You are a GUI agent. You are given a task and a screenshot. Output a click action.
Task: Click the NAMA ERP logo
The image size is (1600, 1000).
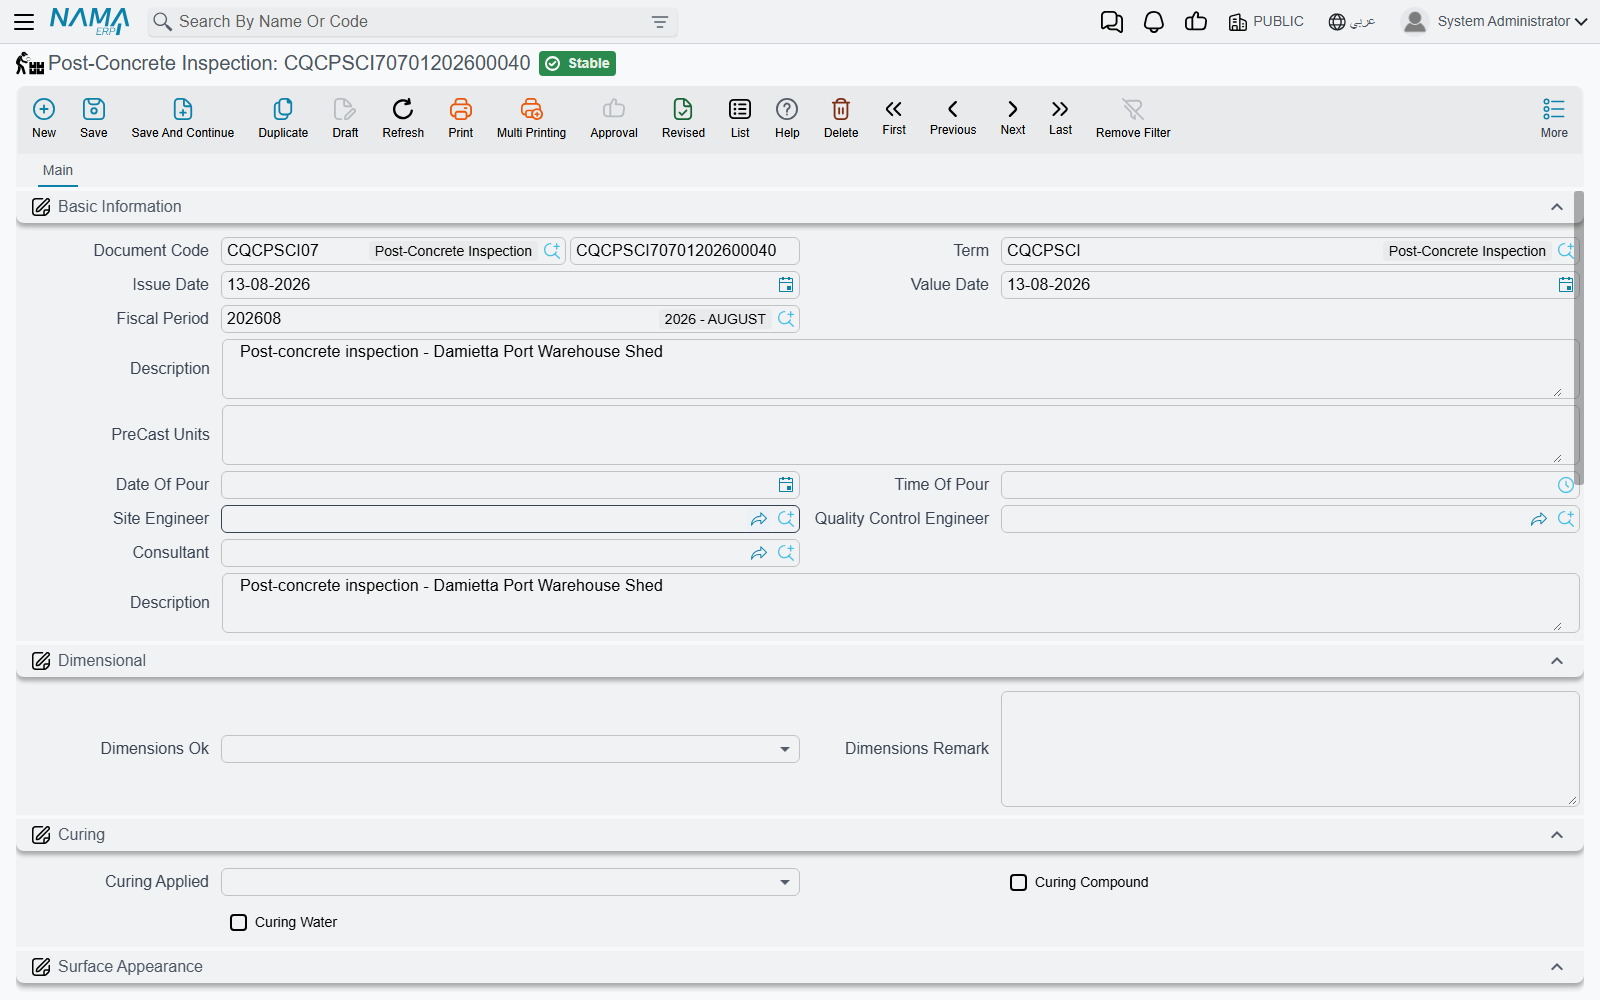pos(90,21)
